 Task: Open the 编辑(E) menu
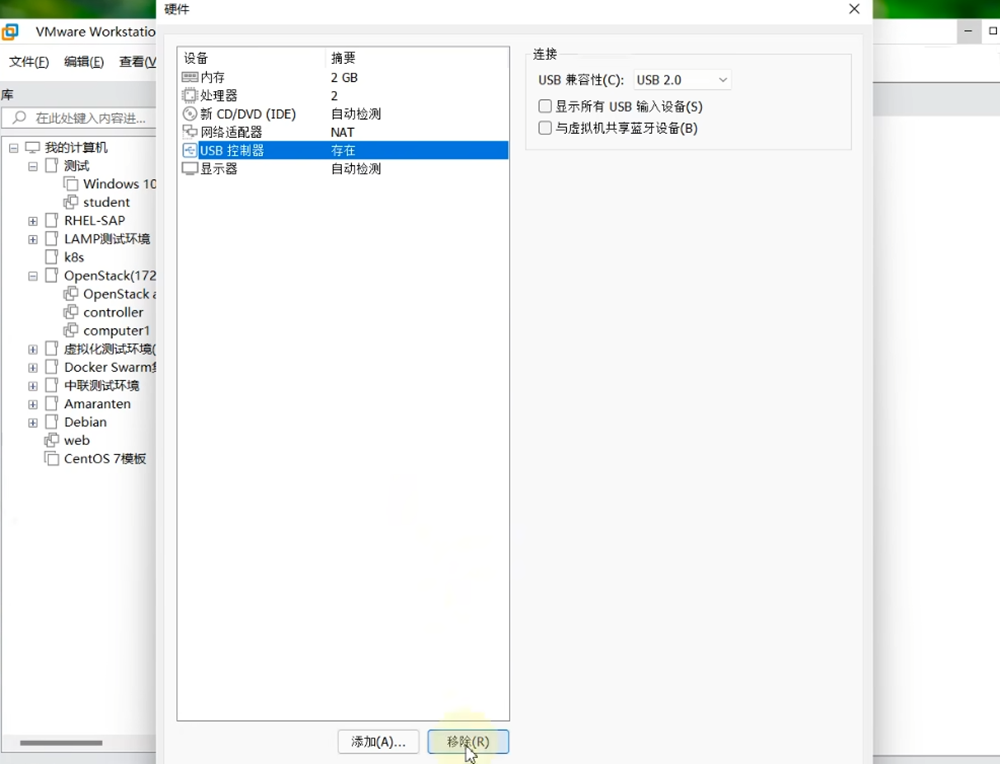84,62
